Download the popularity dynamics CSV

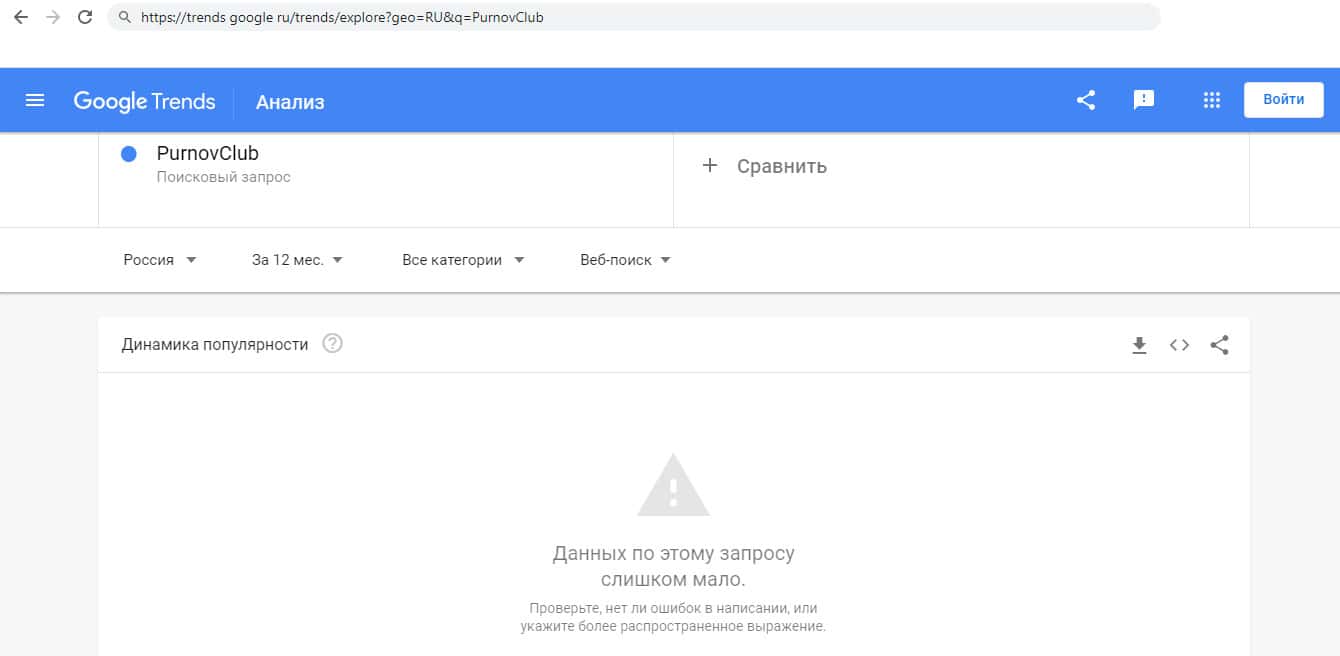pyautogui.click(x=1139, y=345)
